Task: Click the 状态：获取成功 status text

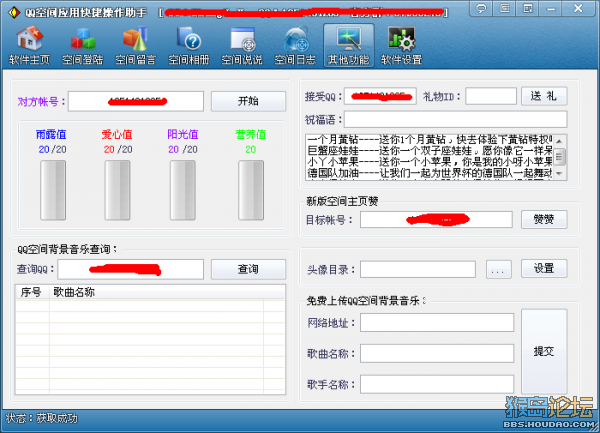Action: 42,418
